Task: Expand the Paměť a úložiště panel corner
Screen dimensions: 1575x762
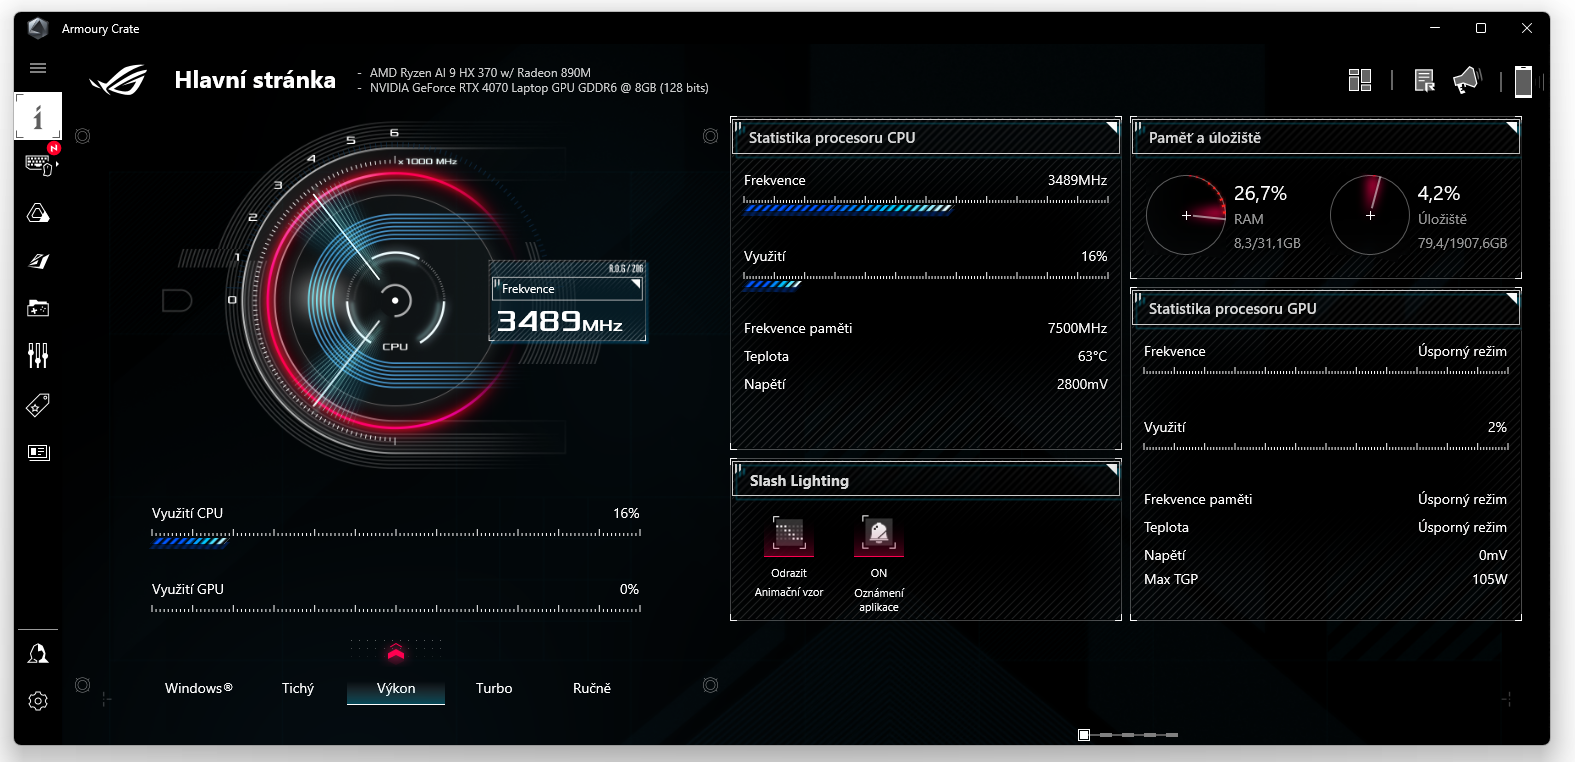Action: pyautogui.click(x=1512, y=127)
